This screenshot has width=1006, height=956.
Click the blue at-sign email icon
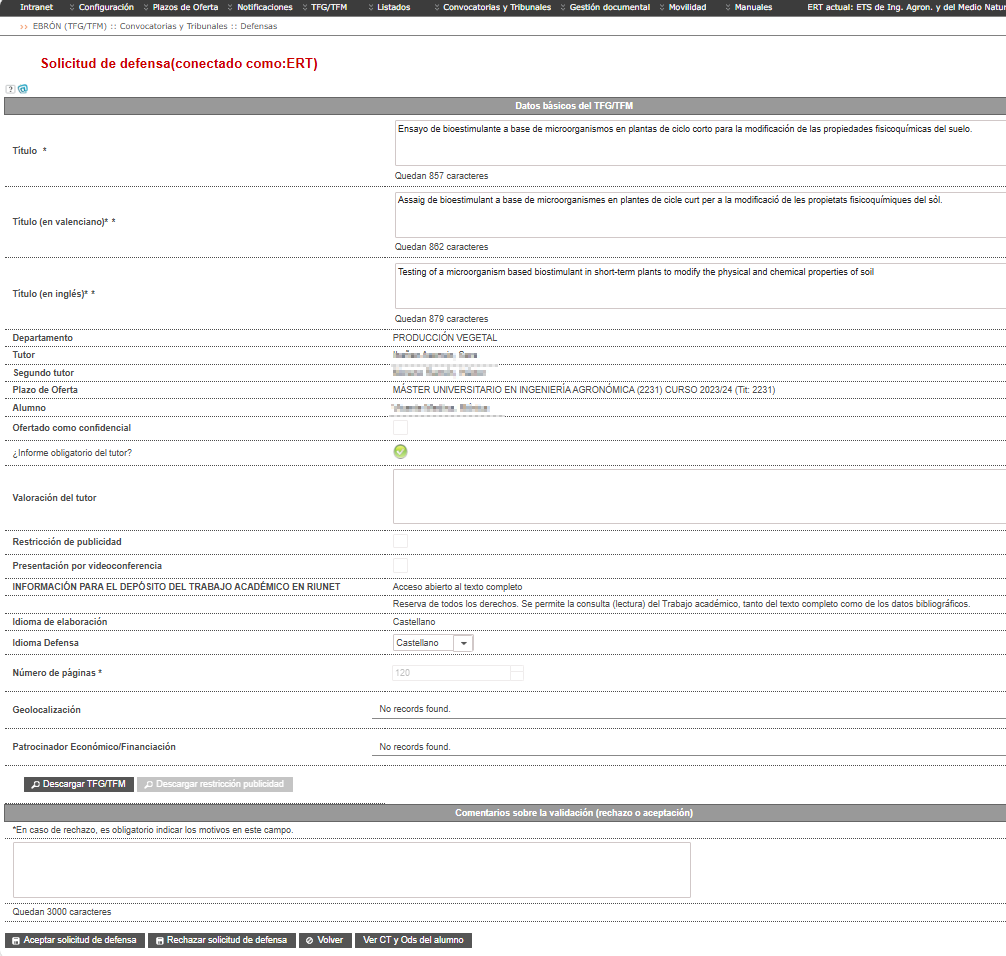(23, 89)
